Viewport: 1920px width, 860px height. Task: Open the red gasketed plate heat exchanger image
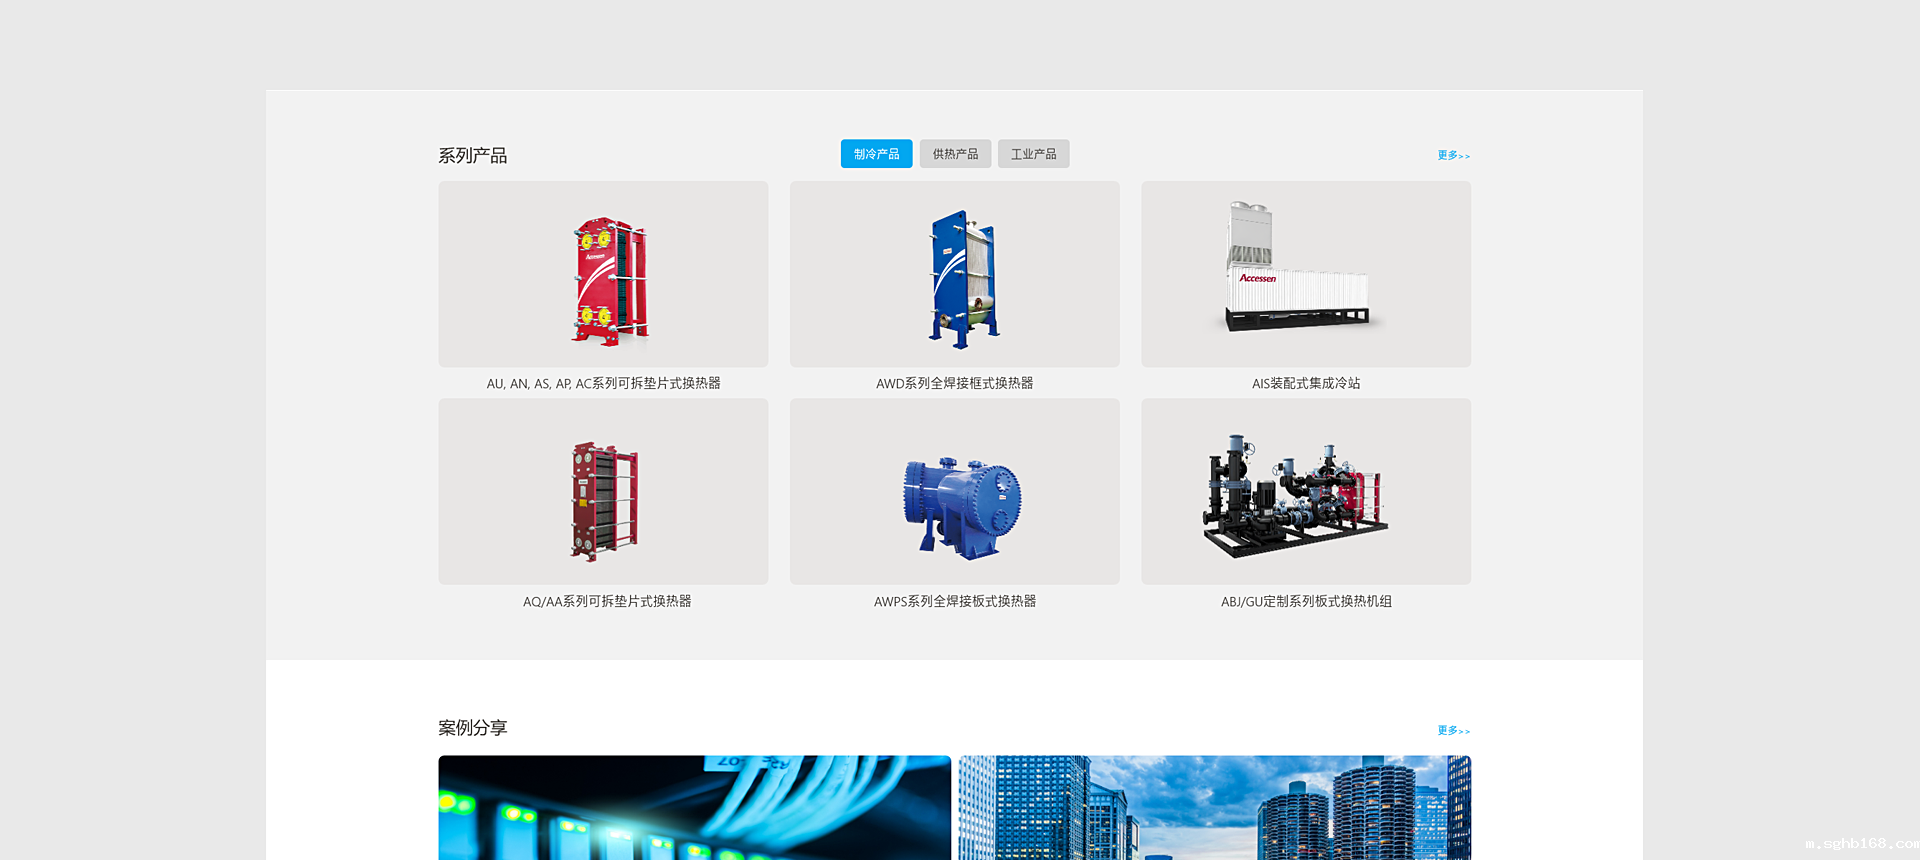pos(603,274)
